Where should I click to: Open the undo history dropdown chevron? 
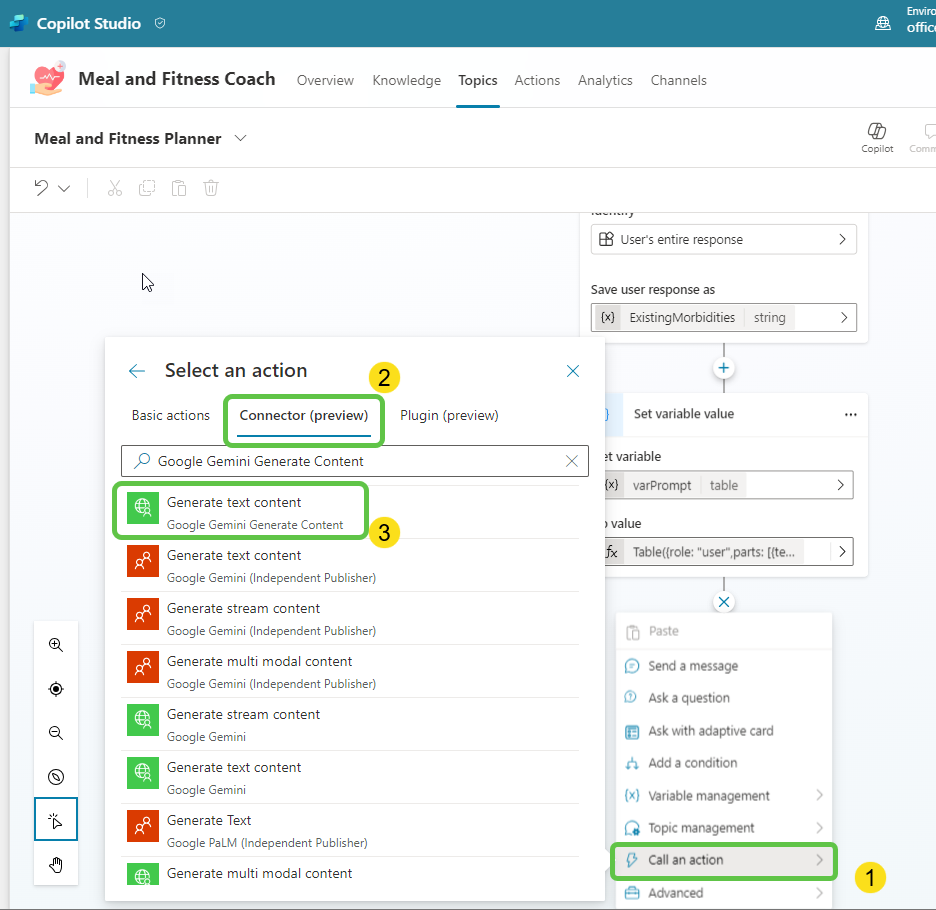click(64, 188)
